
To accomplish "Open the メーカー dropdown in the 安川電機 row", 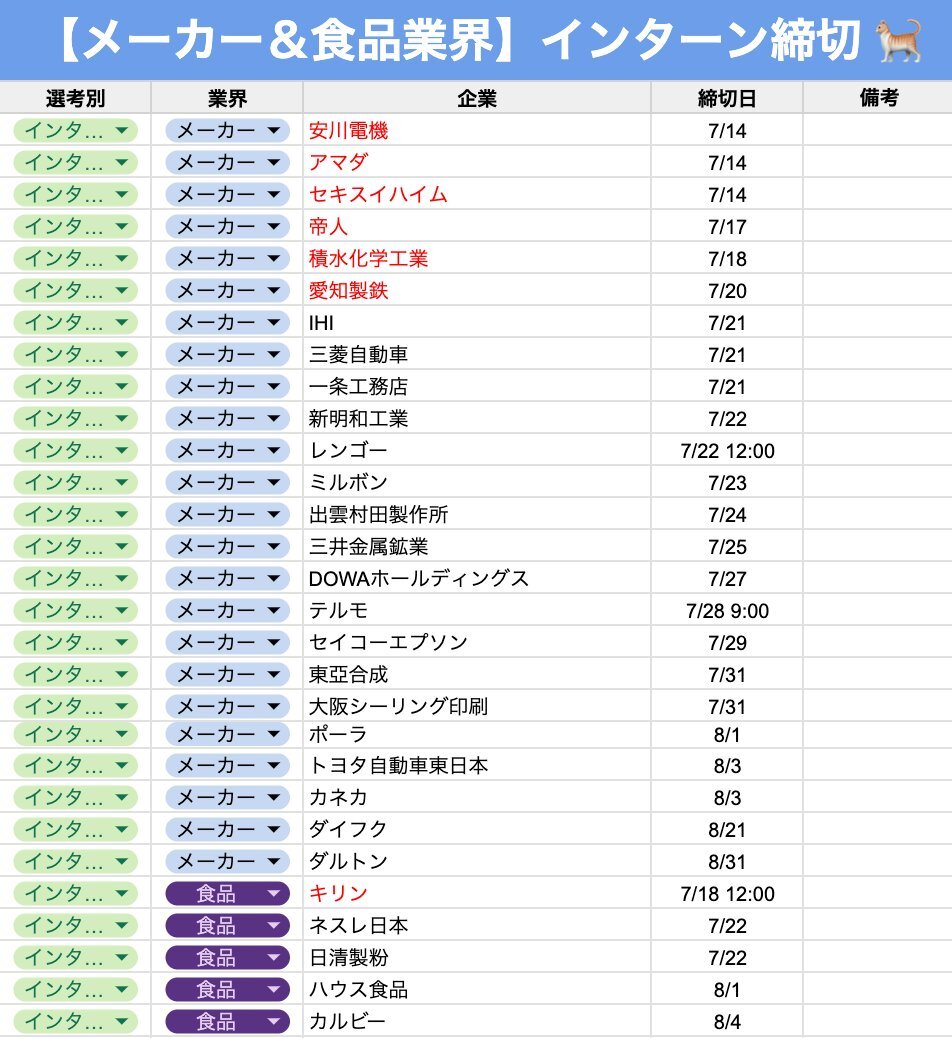I will click(x=227, y=130).
